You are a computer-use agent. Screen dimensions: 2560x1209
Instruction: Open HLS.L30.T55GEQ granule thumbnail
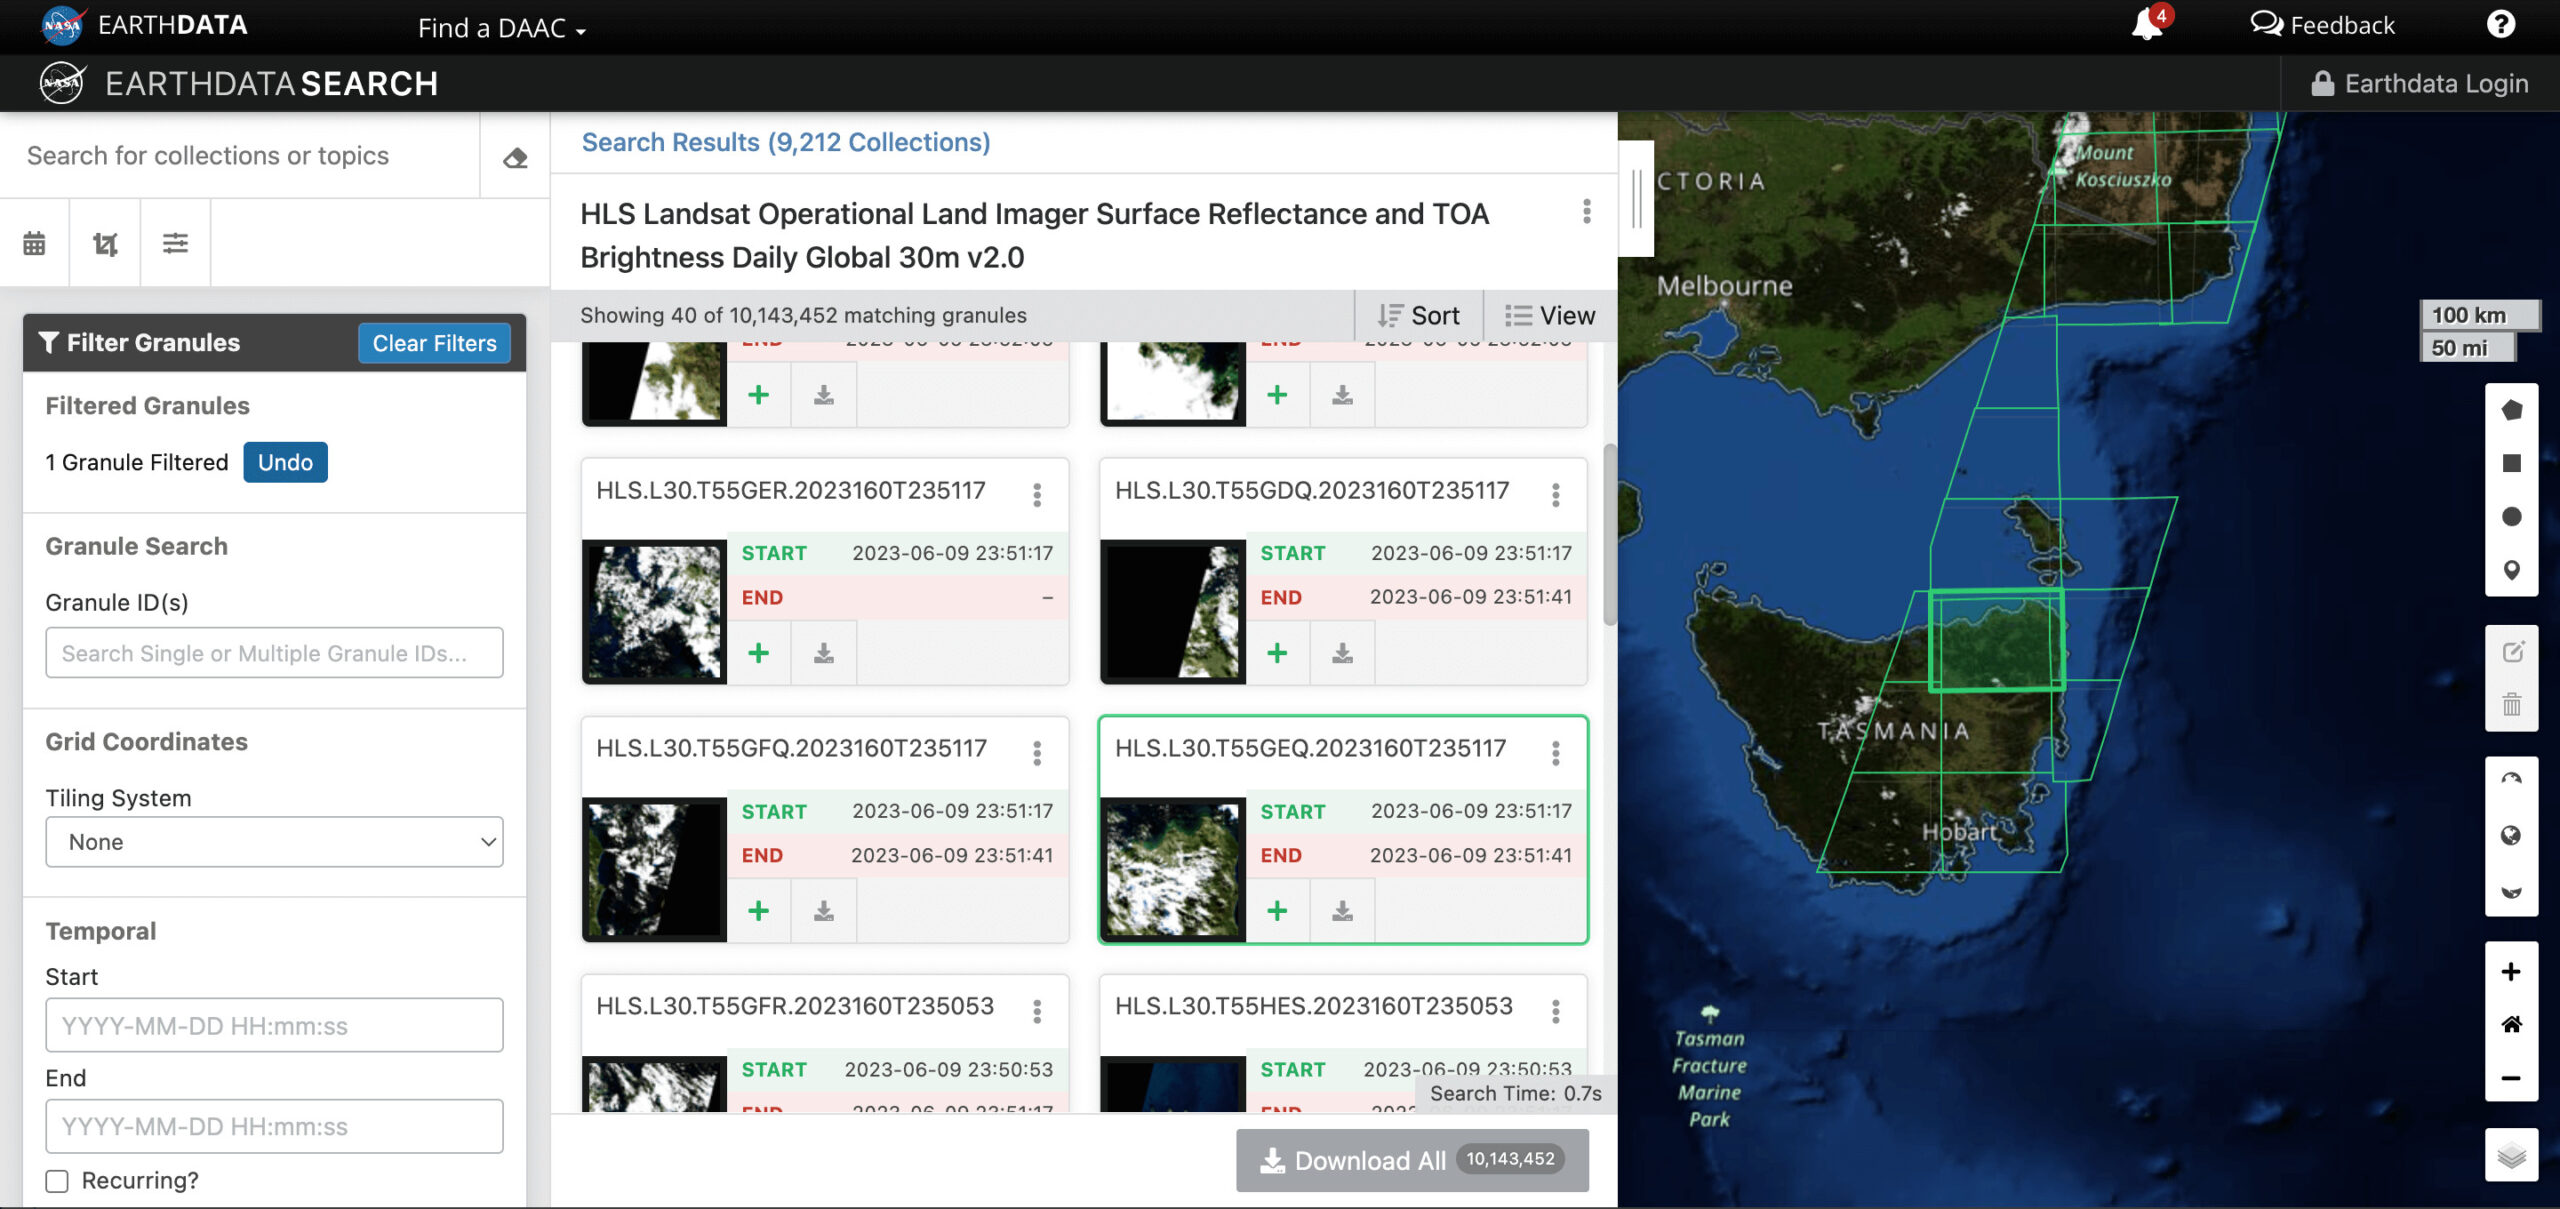[x=1173, y=869]
